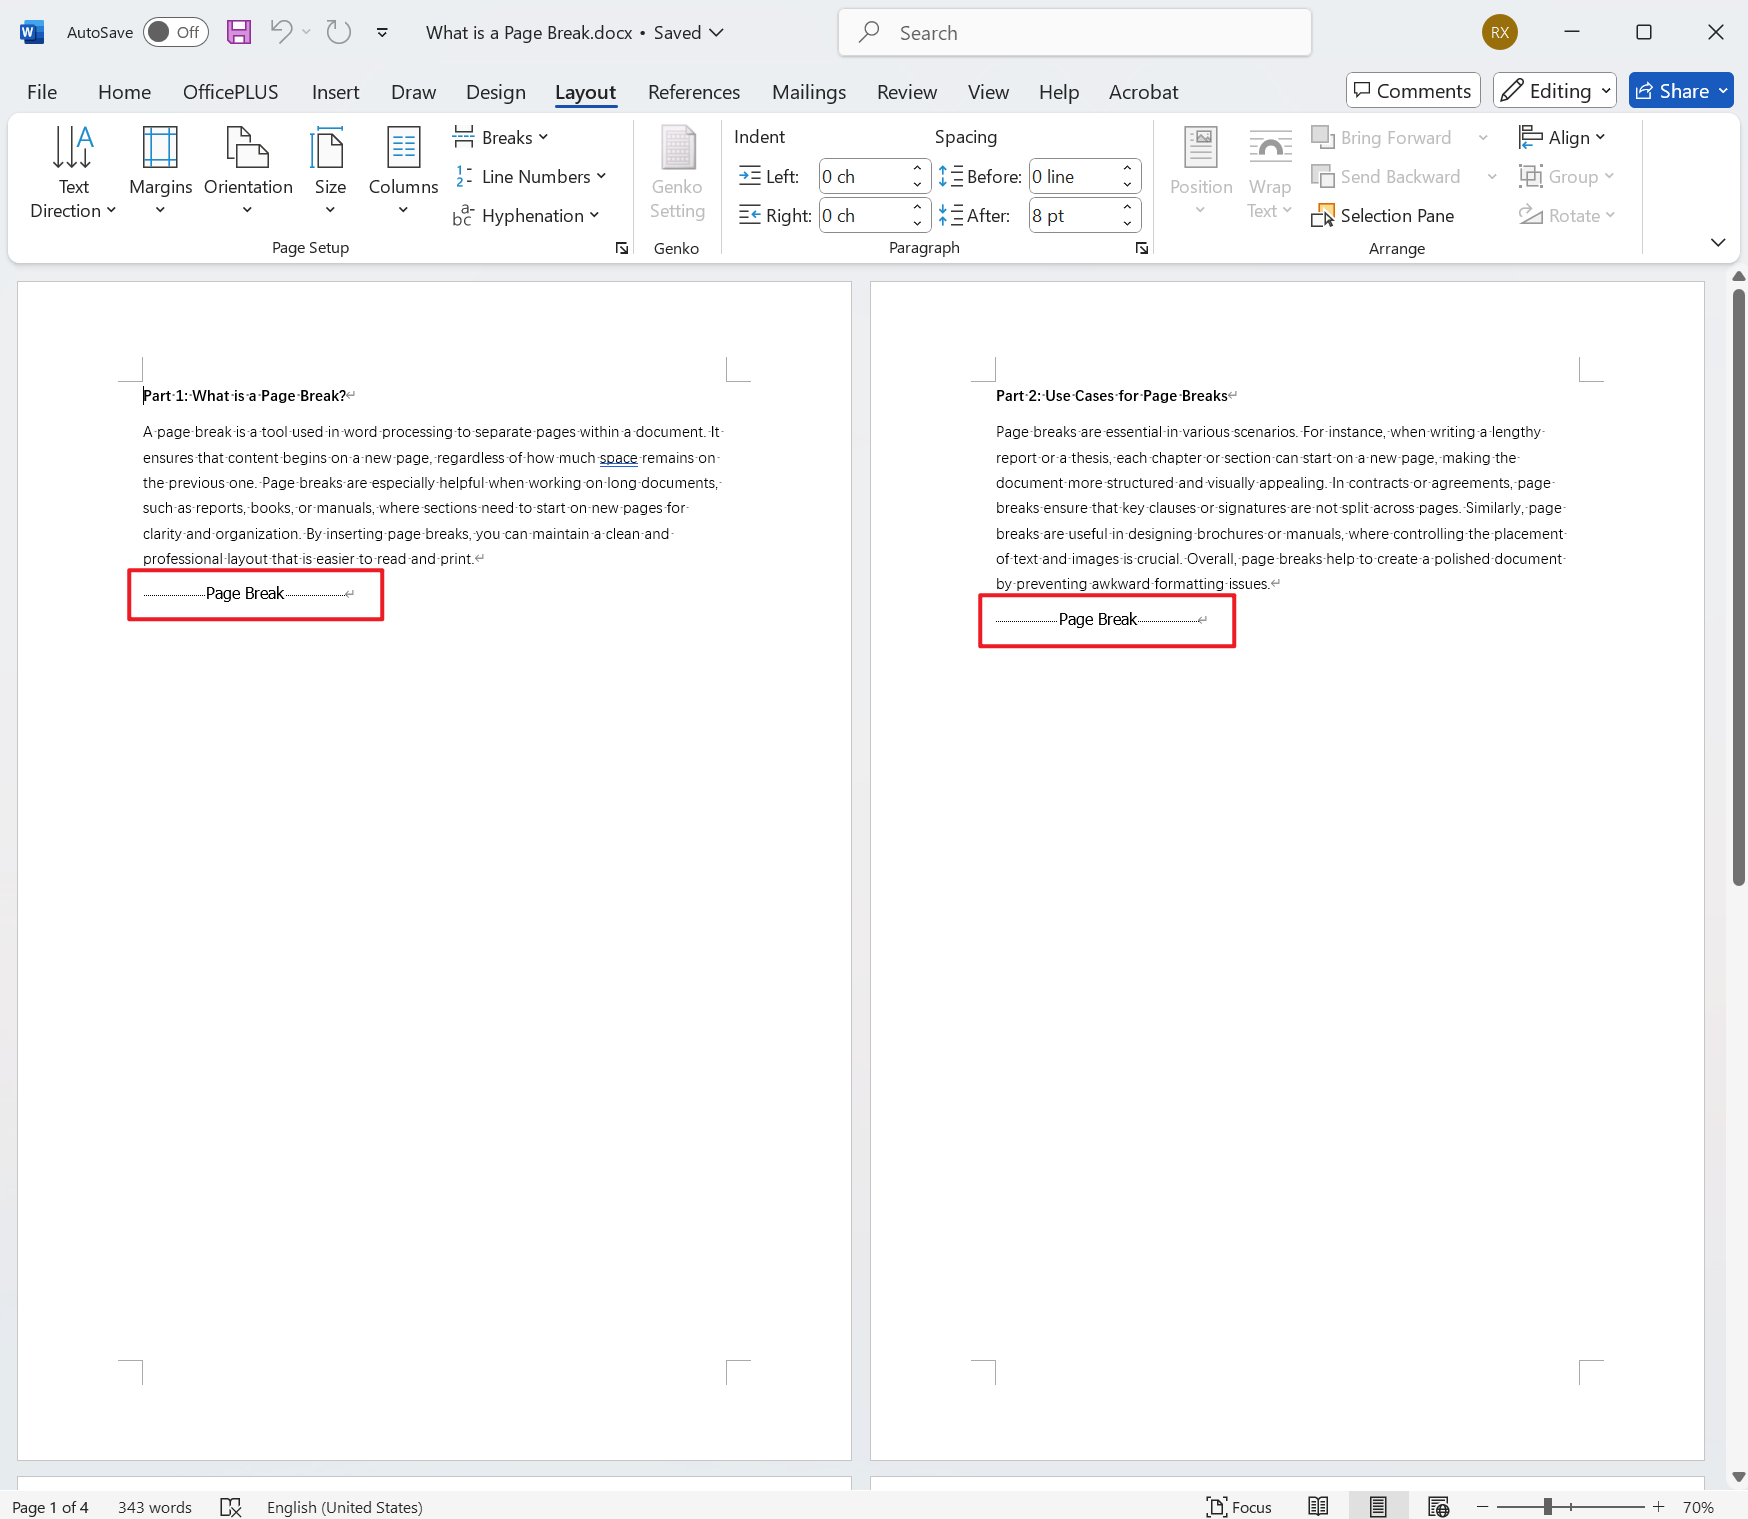Select the Text Direction tool
This screenshot has height=1519, width=1748.
[x=72, y=170]
